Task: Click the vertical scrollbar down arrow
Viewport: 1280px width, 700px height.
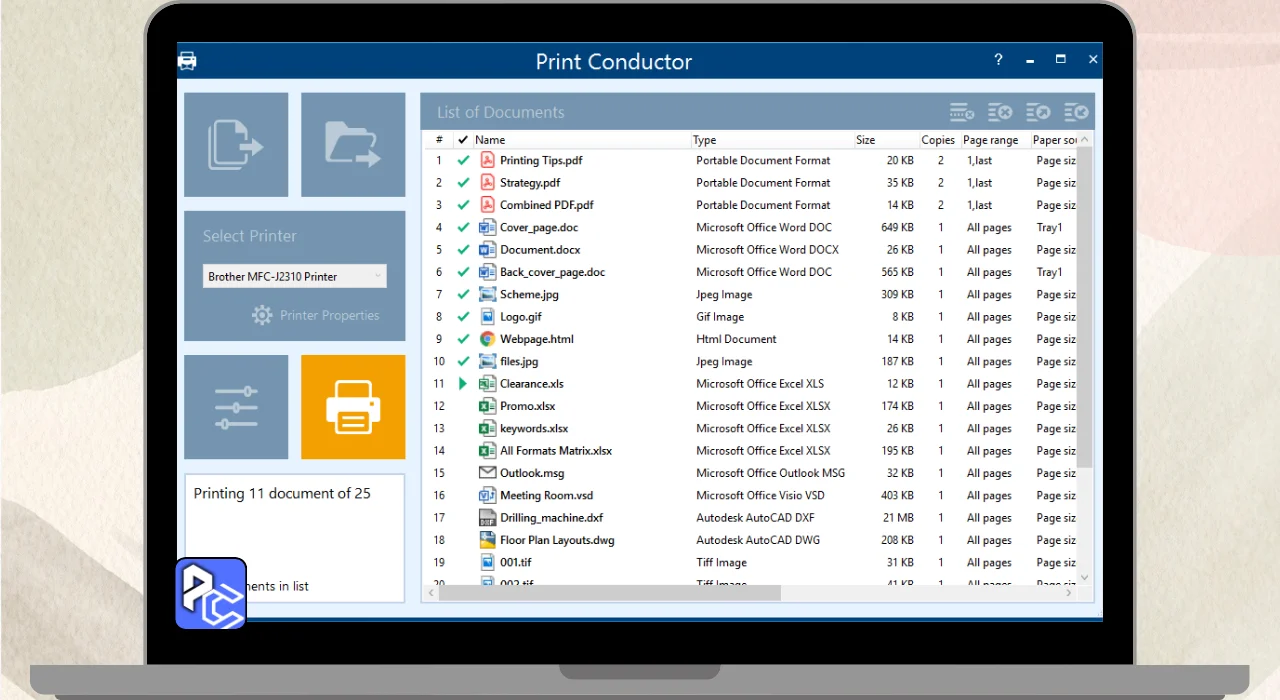Action: tap(1085, 578)
